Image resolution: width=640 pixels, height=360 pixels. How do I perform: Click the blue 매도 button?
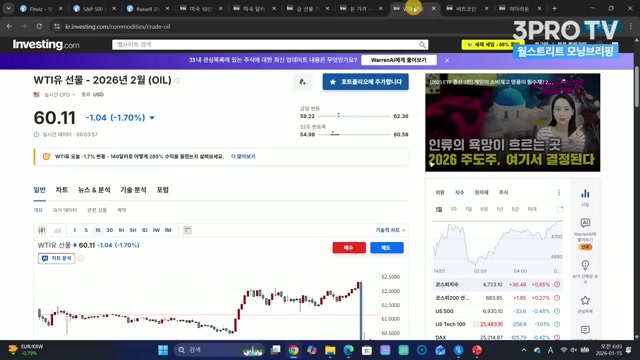coord(387,248)
